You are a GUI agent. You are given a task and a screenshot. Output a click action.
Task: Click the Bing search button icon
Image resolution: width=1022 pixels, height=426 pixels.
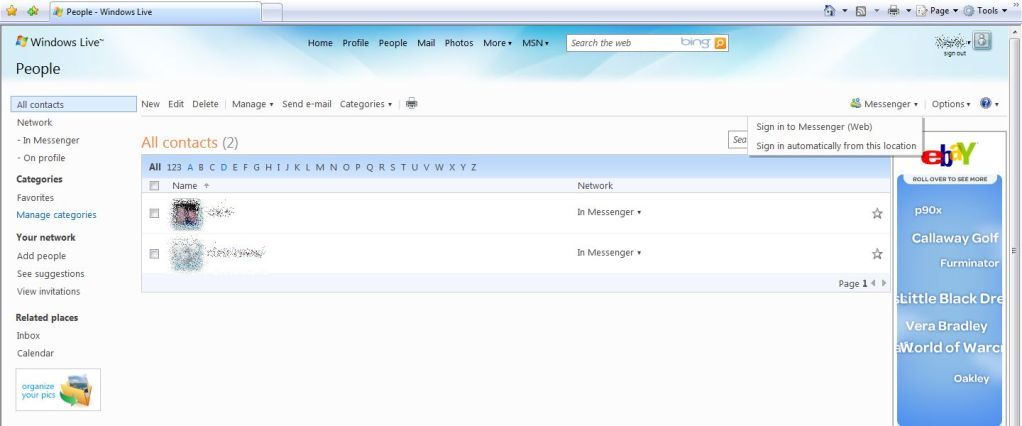[x=720, y=43]
